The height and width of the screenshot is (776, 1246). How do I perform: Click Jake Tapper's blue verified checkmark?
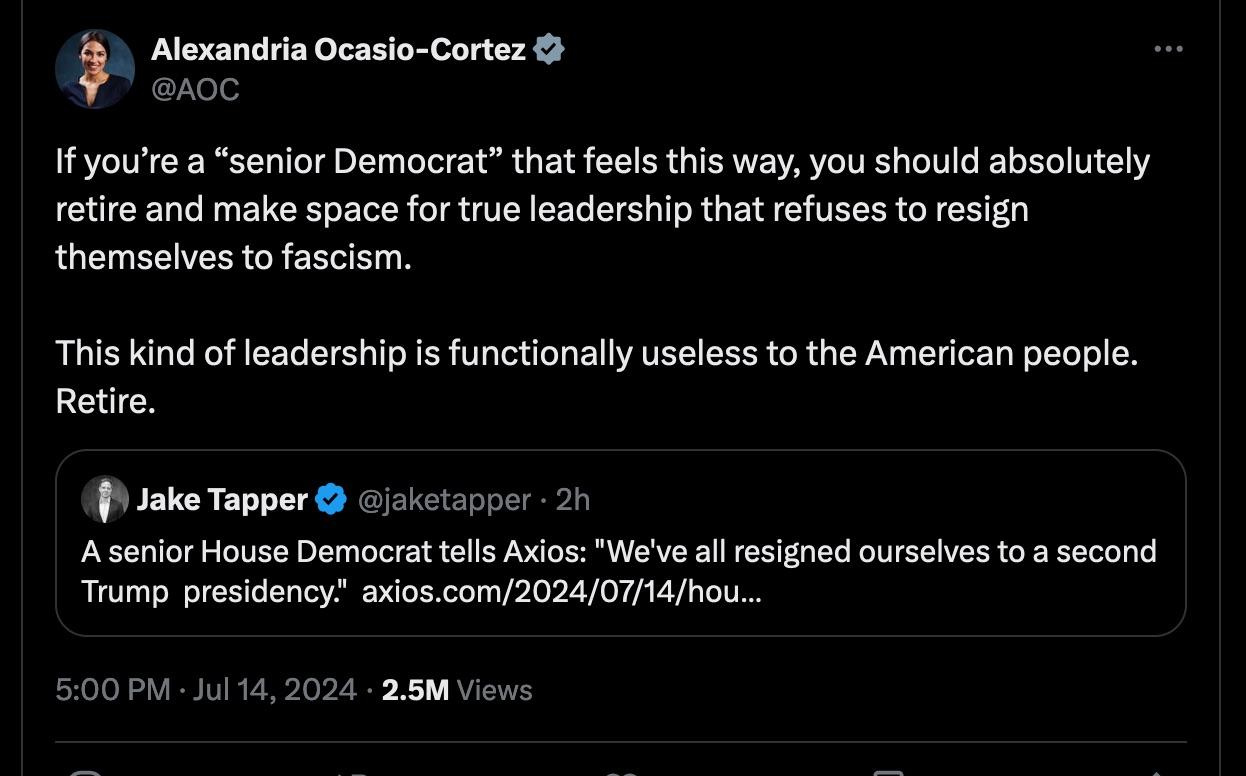click(x=331, y=499)
